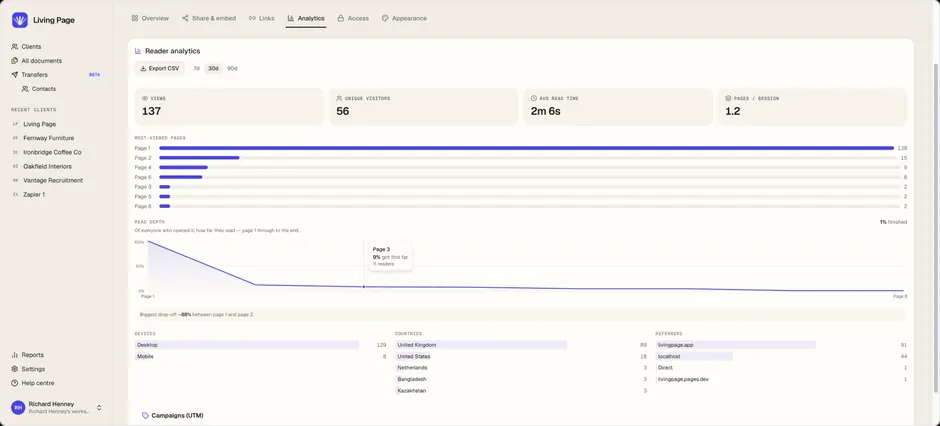This screenshot has width=940, height=426.
Task: Click the Reports bar chart icon
Action: pos(14,355)
